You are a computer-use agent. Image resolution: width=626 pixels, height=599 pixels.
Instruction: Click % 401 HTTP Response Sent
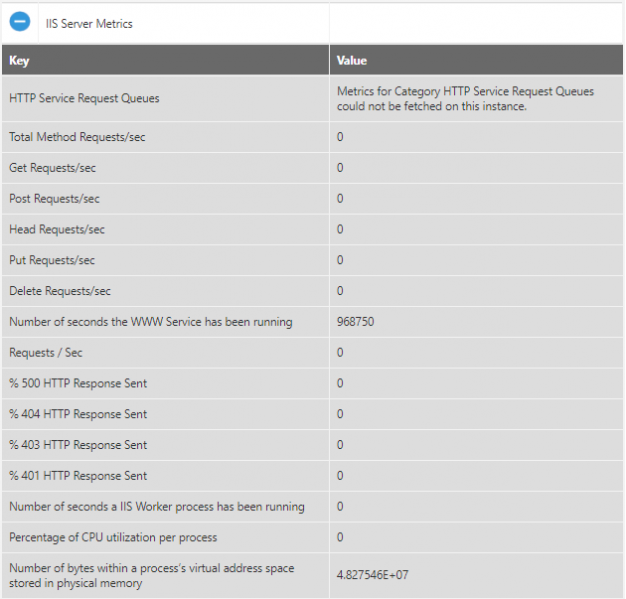pyautogui.click(x=78, y=476)
